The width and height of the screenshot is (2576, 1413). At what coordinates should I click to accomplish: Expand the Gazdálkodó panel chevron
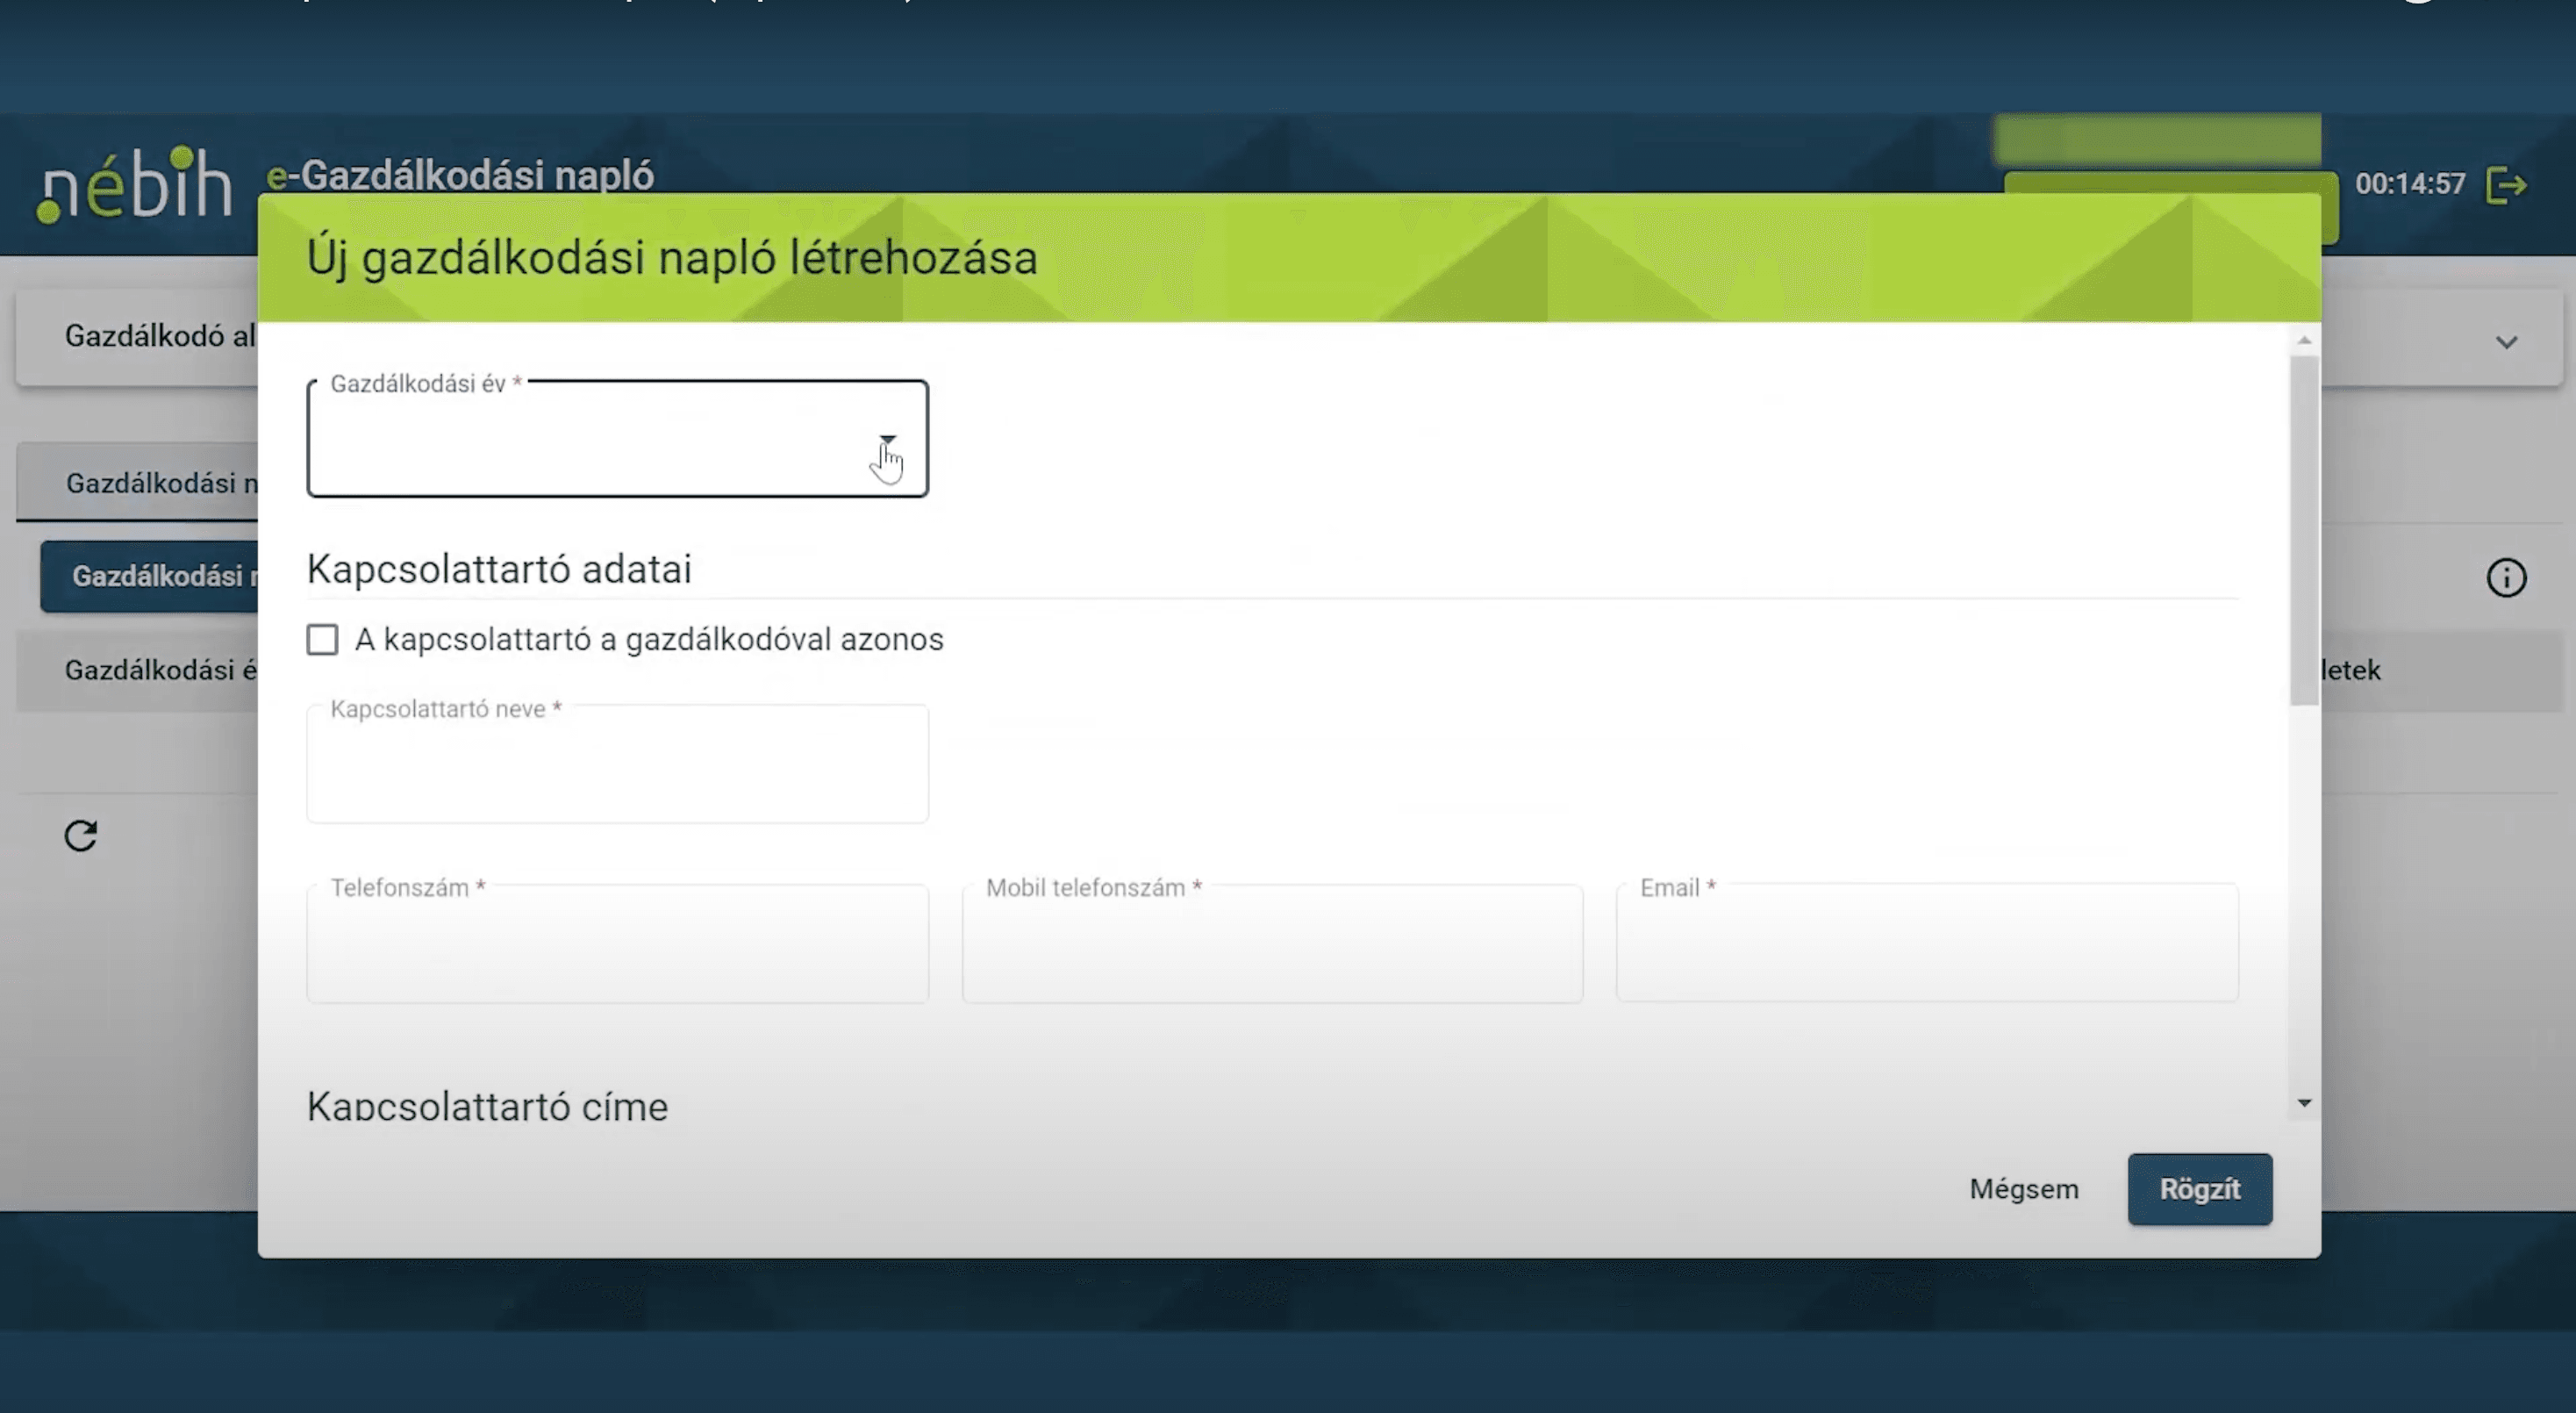(2505, 343)
